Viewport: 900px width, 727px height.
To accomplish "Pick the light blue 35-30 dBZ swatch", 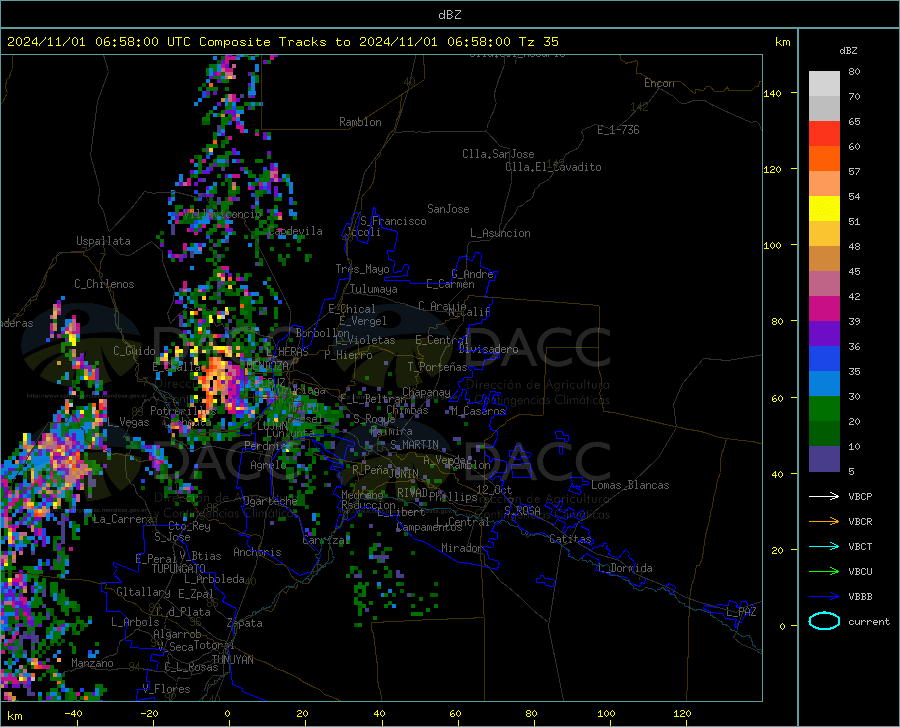I will coord(824,384).
